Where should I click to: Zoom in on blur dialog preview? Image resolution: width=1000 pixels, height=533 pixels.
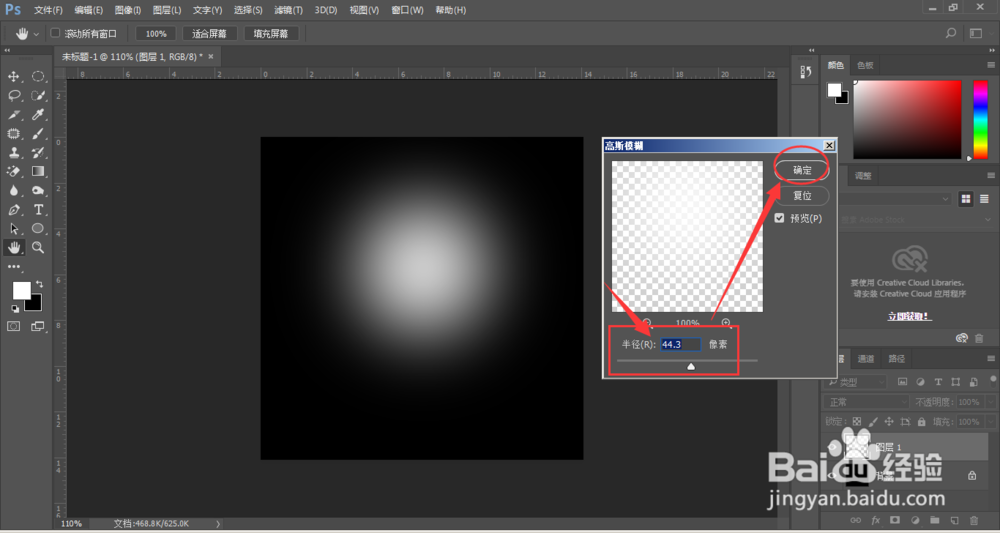[726, 323]
